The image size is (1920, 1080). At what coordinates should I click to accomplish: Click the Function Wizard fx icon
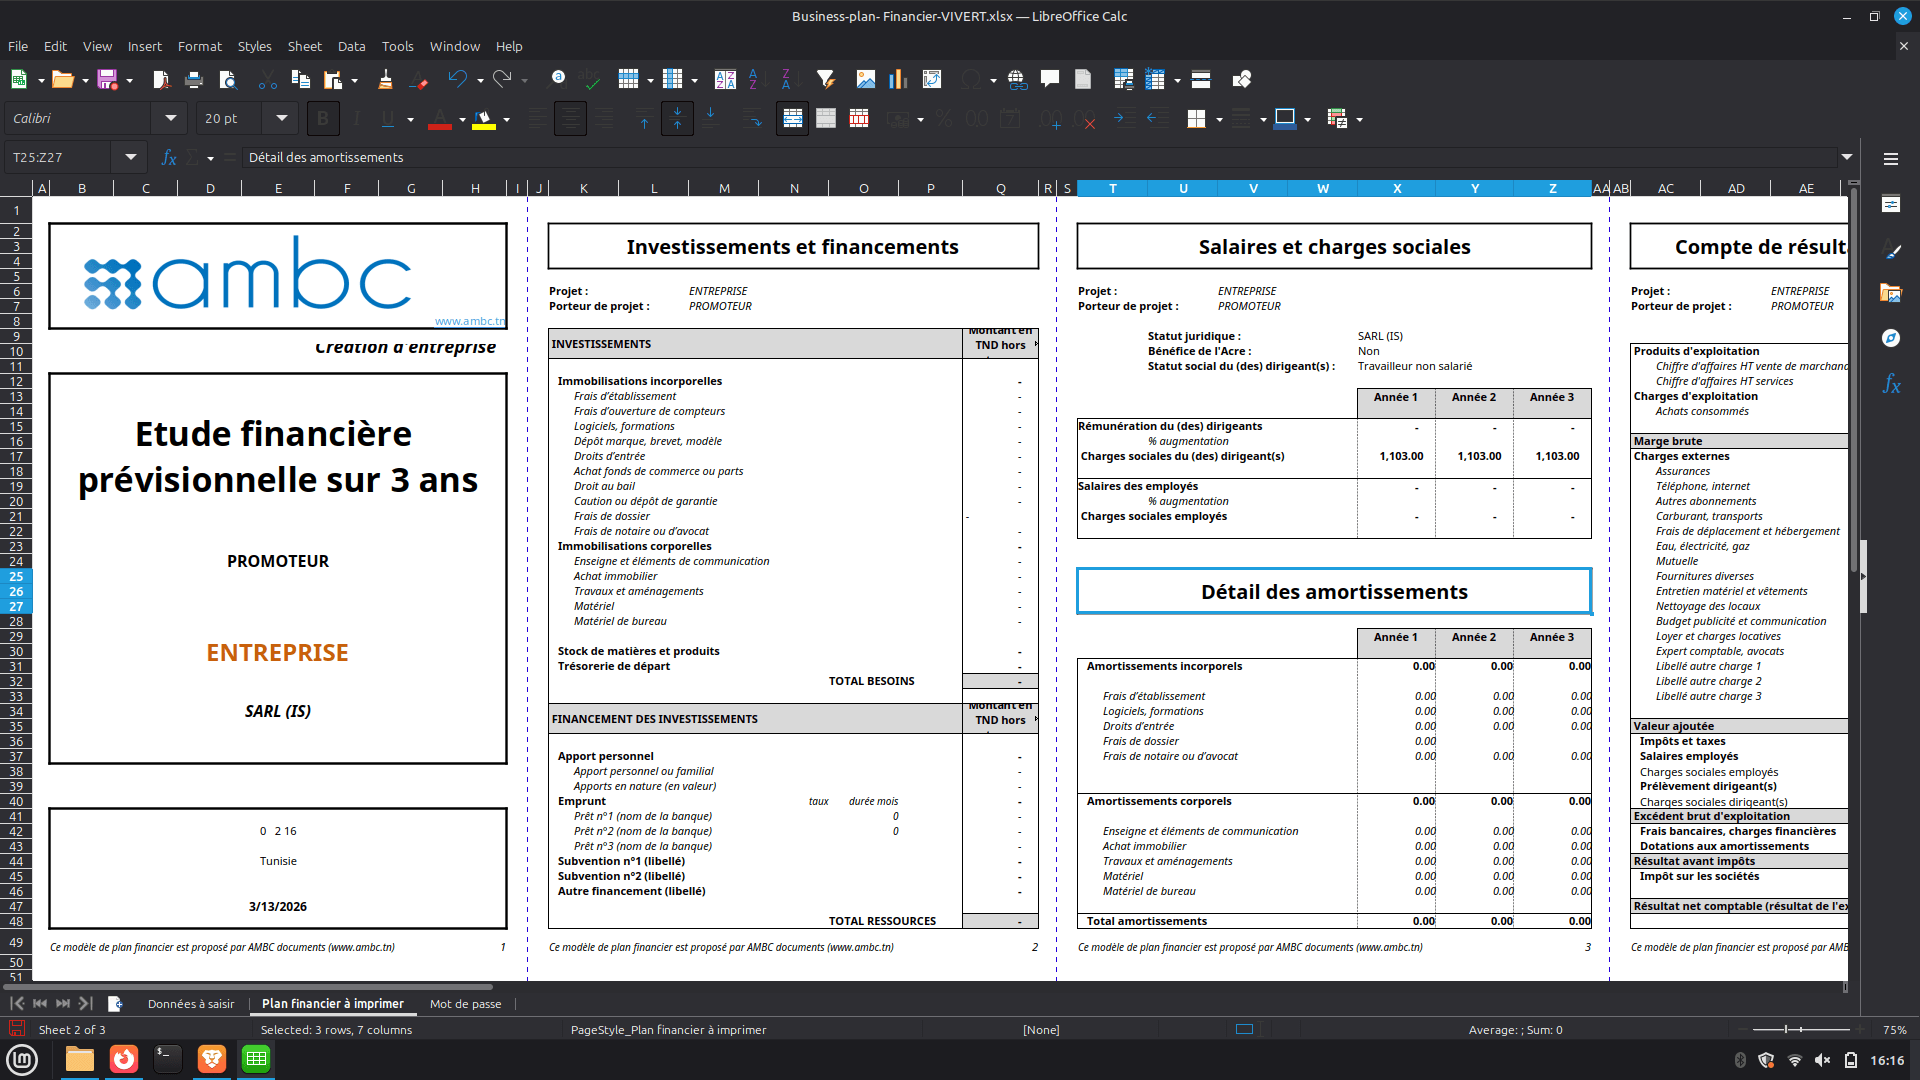point(169,158)
